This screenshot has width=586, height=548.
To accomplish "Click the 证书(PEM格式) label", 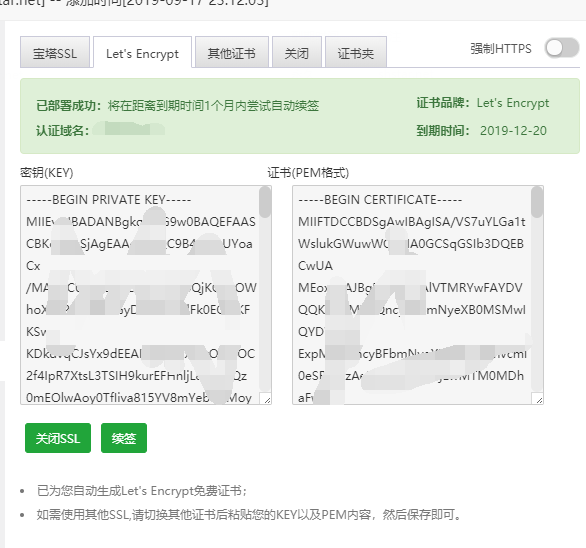I will (x=308, y=173).
